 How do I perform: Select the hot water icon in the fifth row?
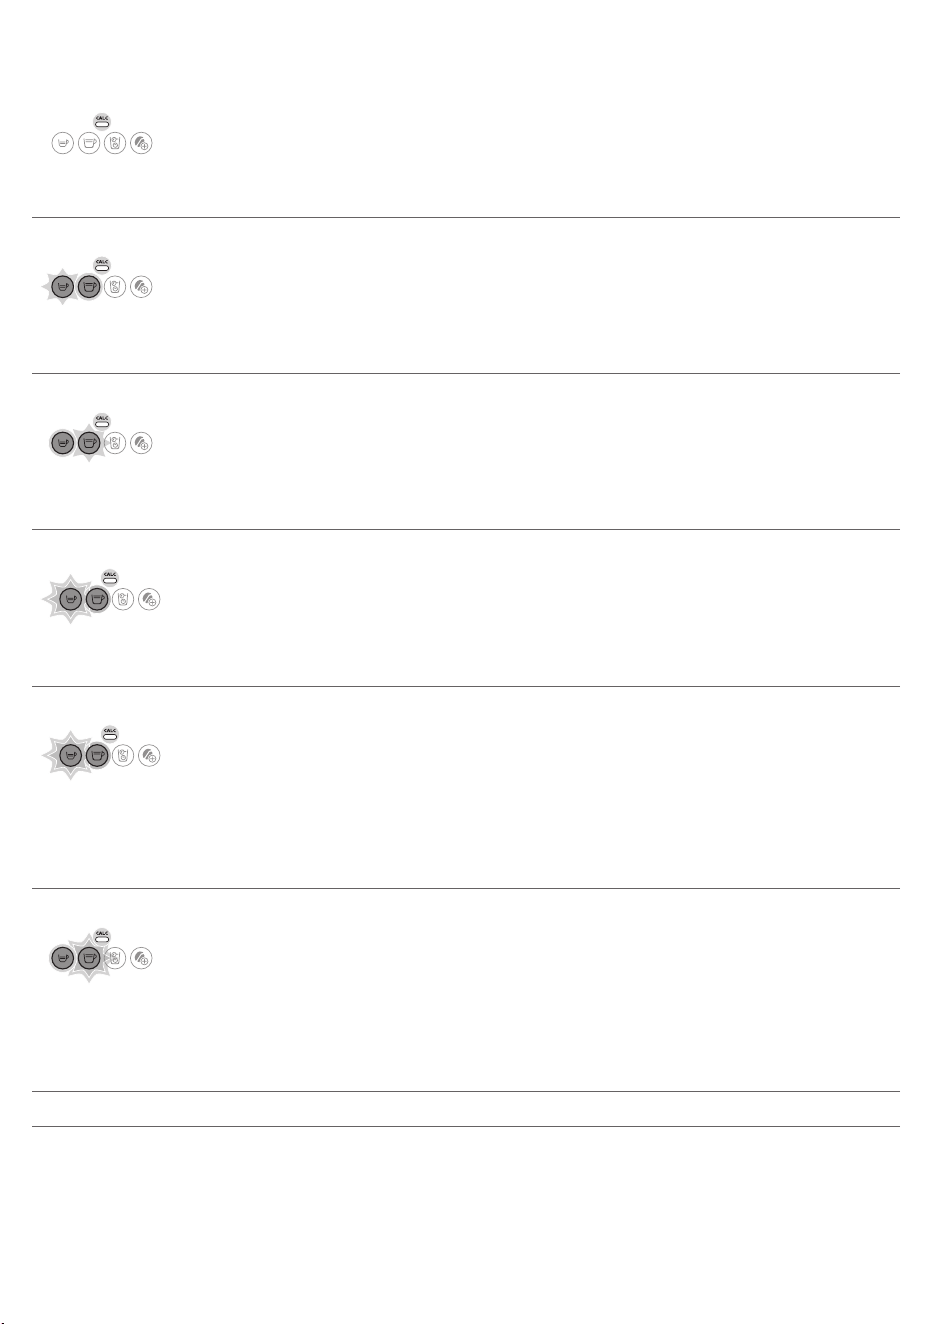123,755
